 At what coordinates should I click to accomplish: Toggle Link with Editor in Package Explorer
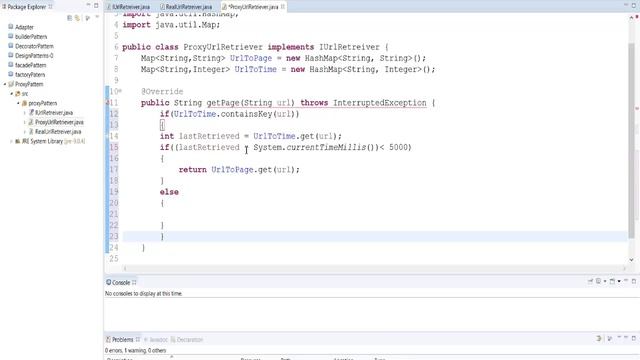pyautogui.click(x=78, y=18)
